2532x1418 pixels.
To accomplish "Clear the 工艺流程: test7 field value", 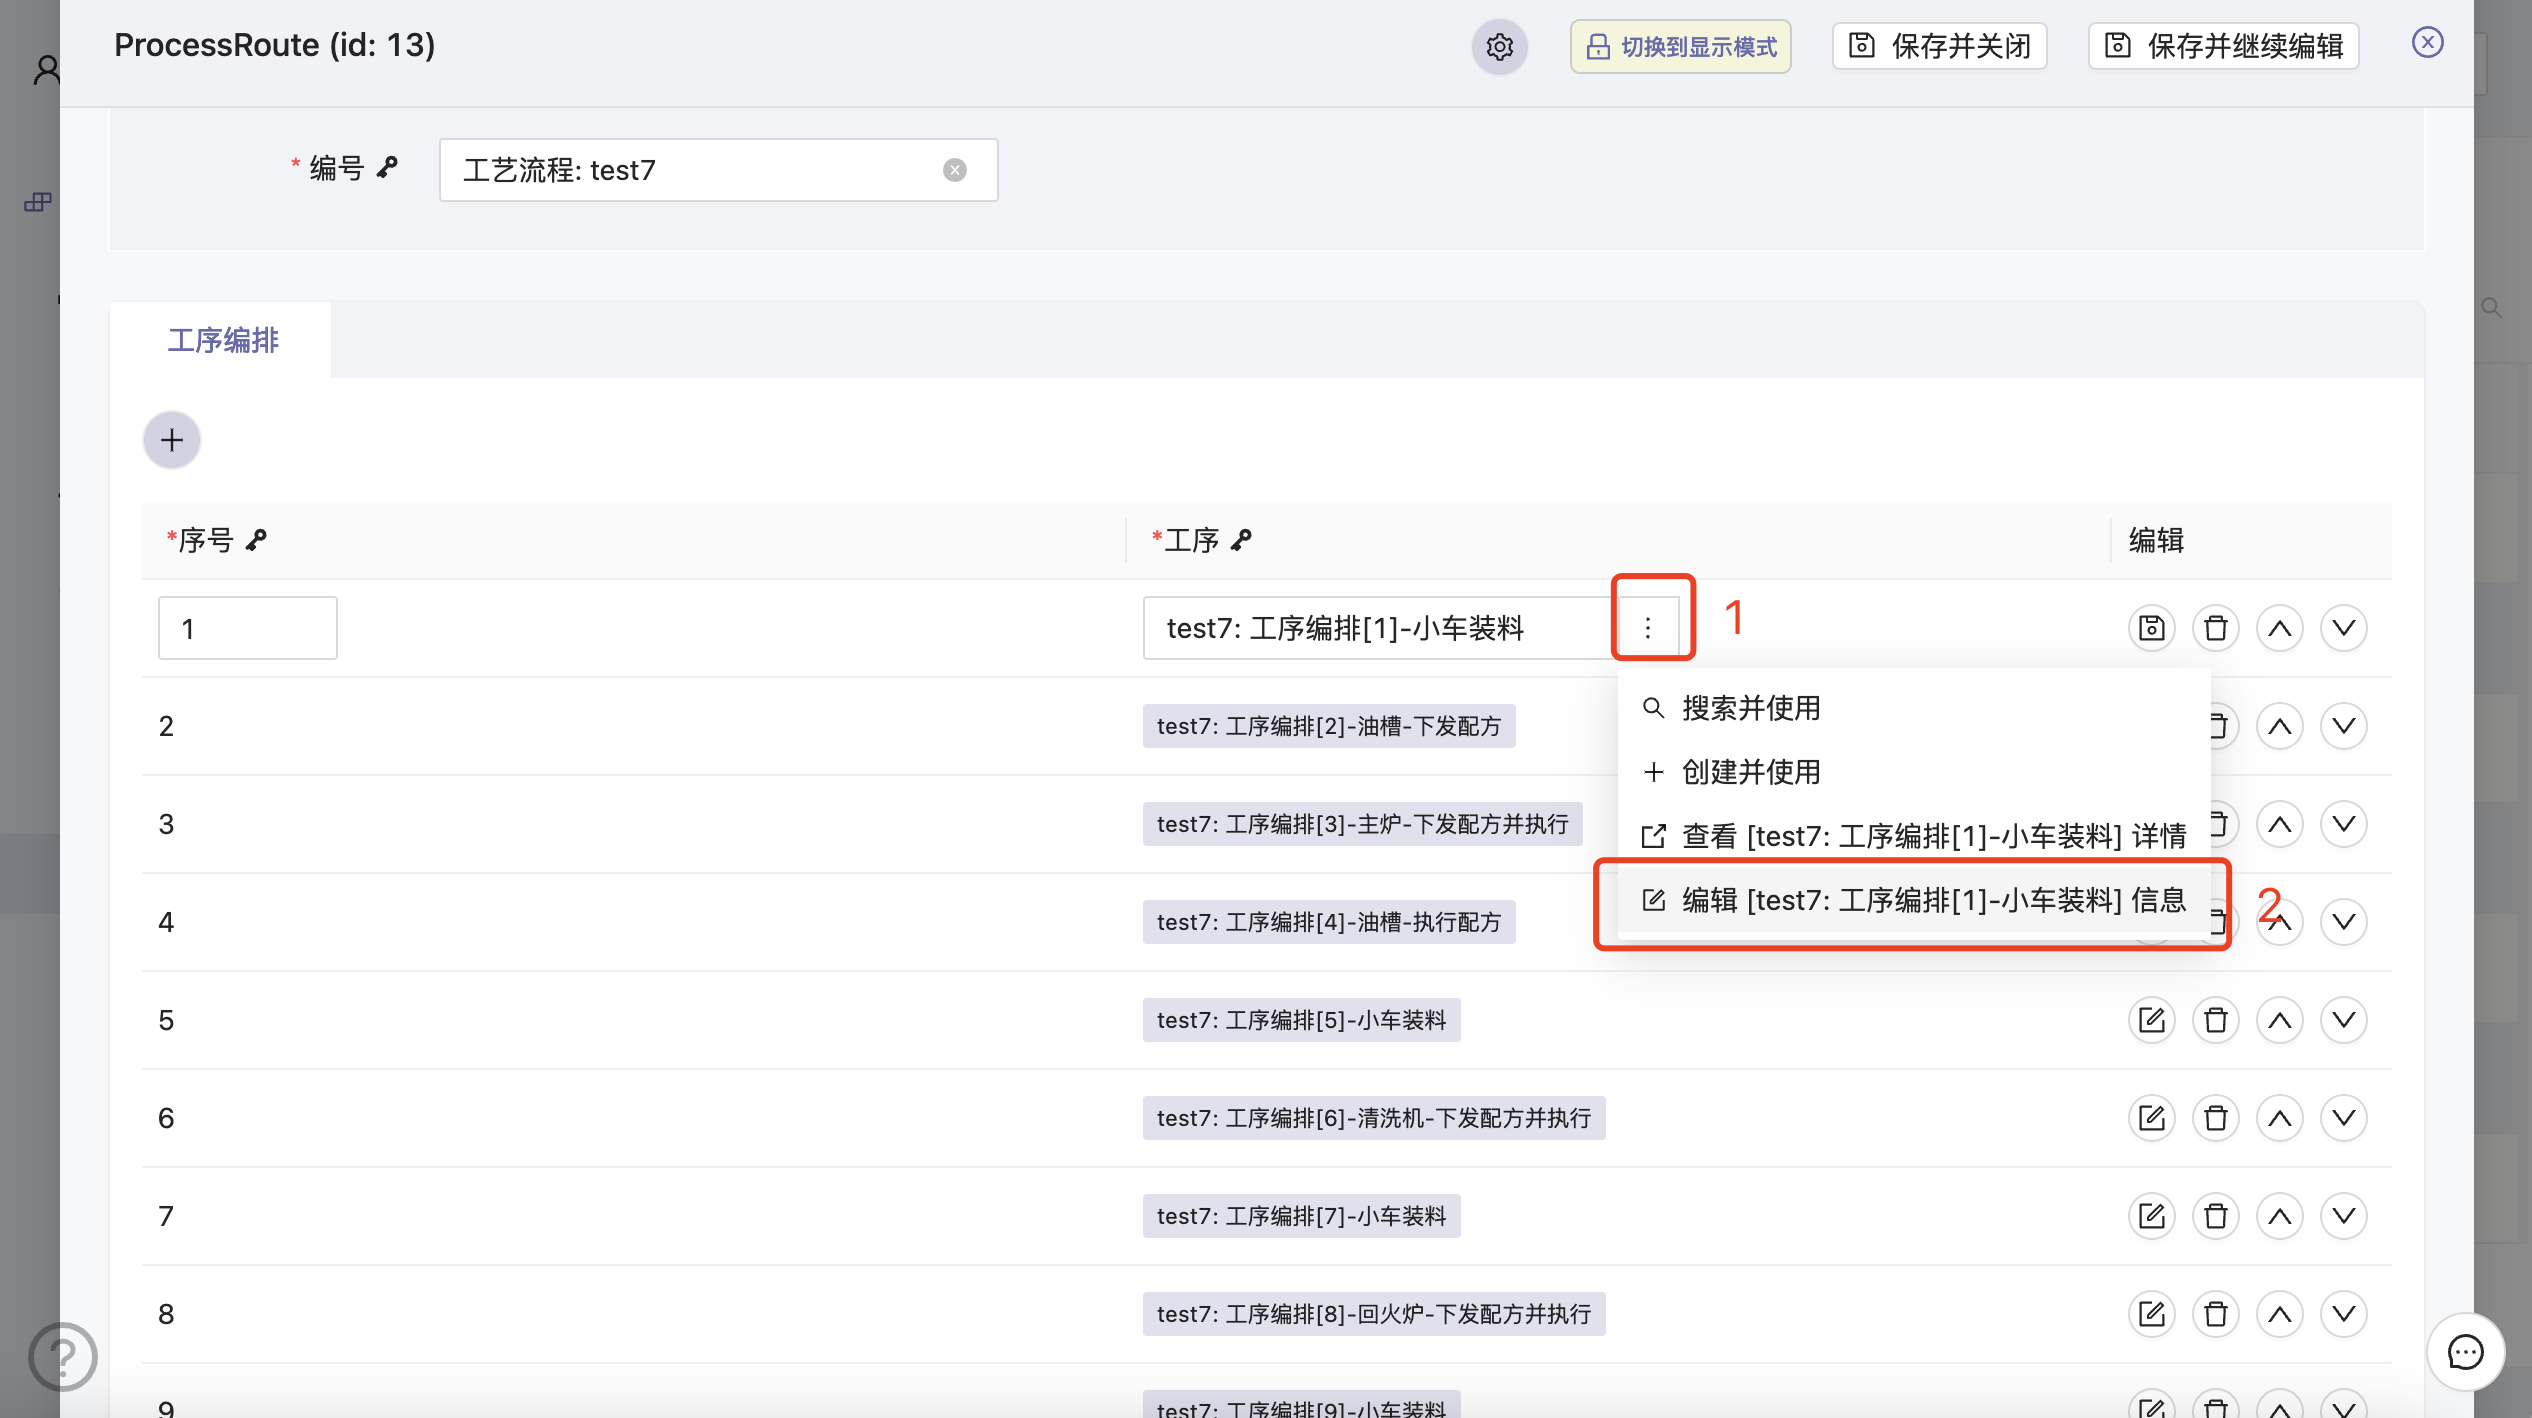I will (954, 170).
